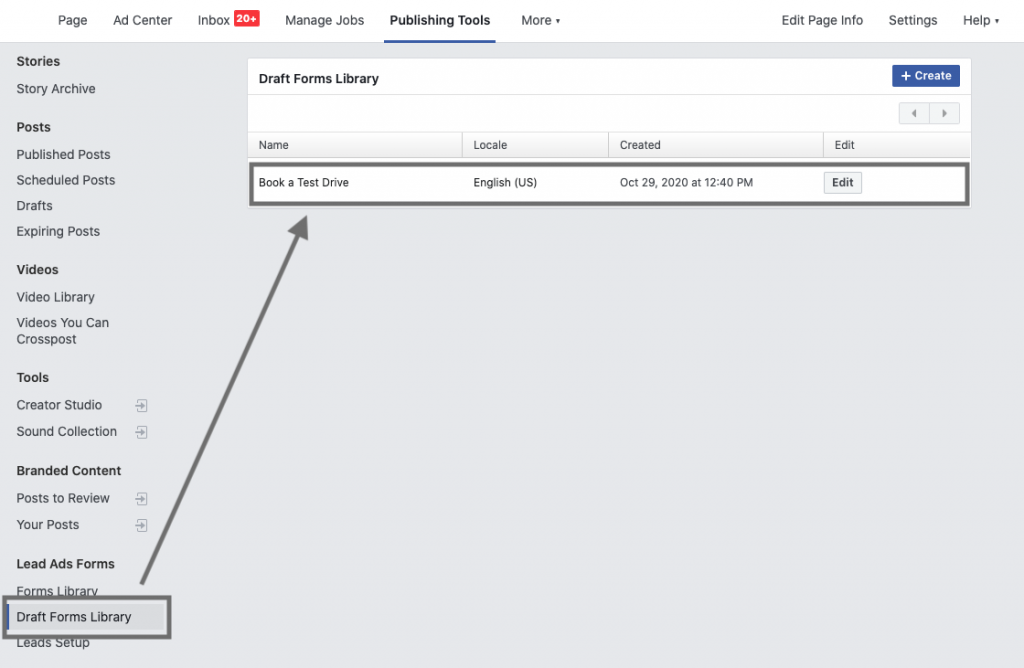Click the Videos section heading

(37, 270)
